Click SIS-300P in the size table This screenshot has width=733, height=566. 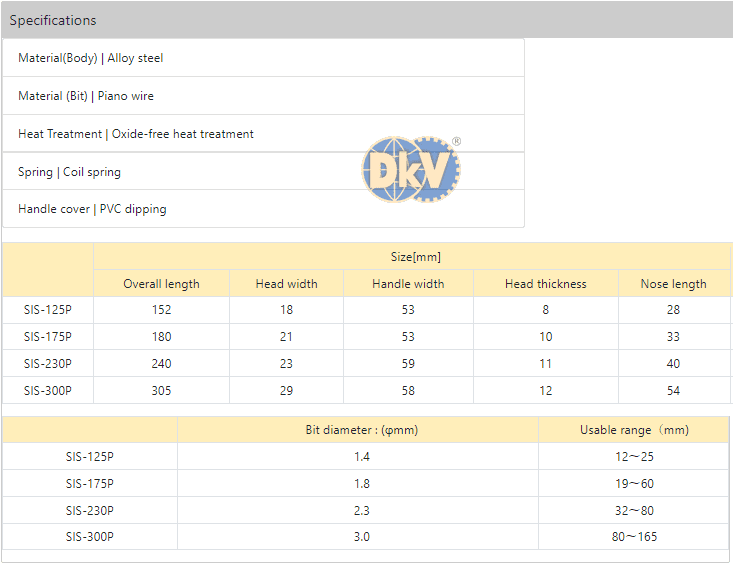(48, 391)
